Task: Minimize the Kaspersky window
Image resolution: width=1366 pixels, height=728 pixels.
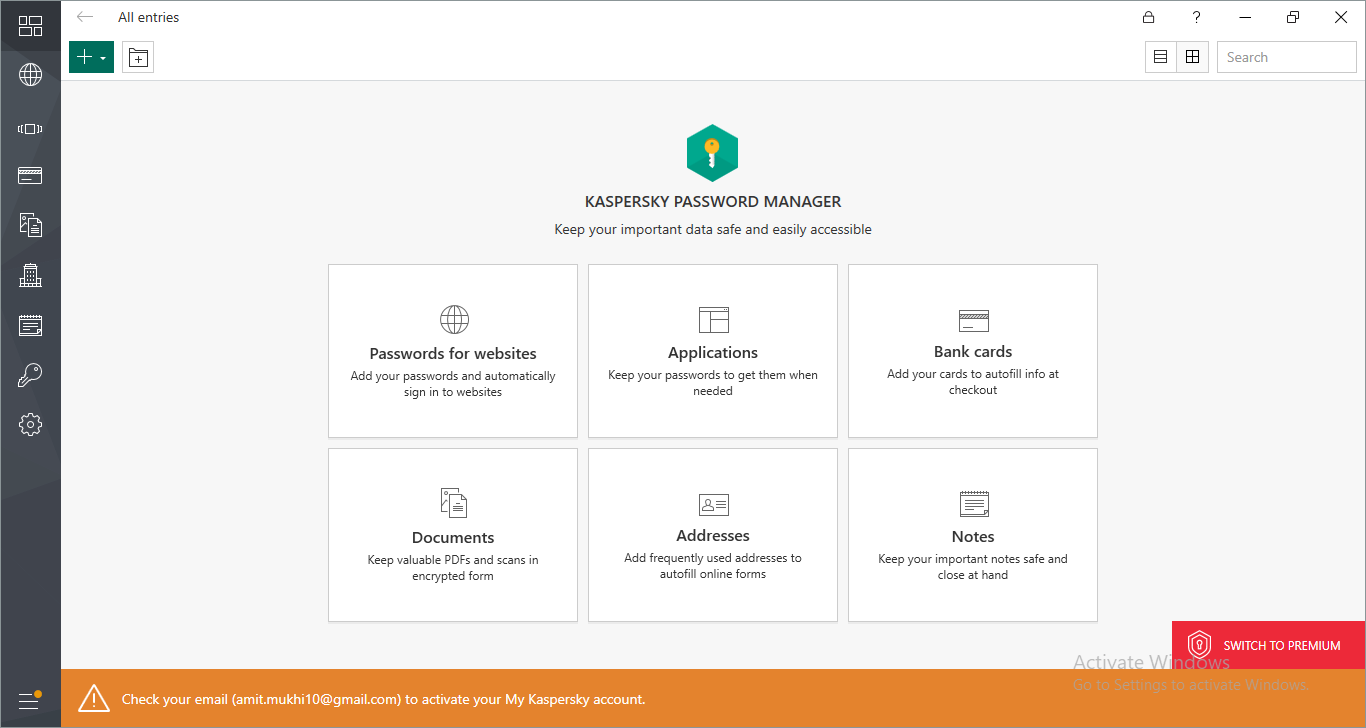Action: [x=1245, y=17]
